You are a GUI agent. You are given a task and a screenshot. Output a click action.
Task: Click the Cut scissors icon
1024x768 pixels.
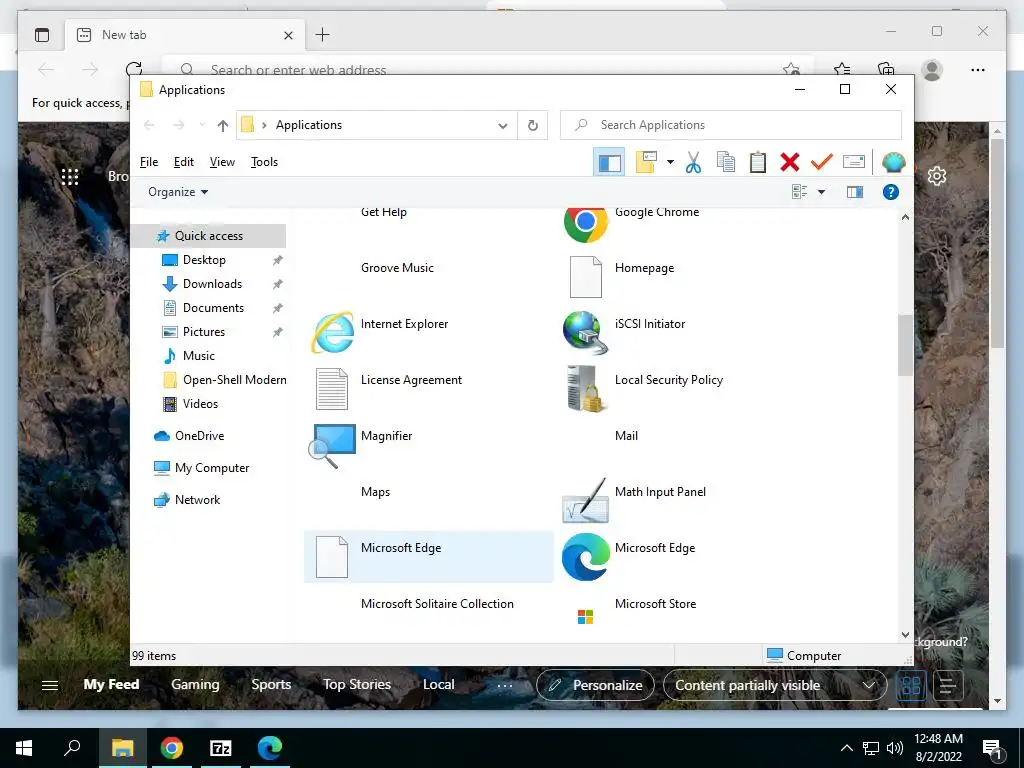(x=694, y=162)
